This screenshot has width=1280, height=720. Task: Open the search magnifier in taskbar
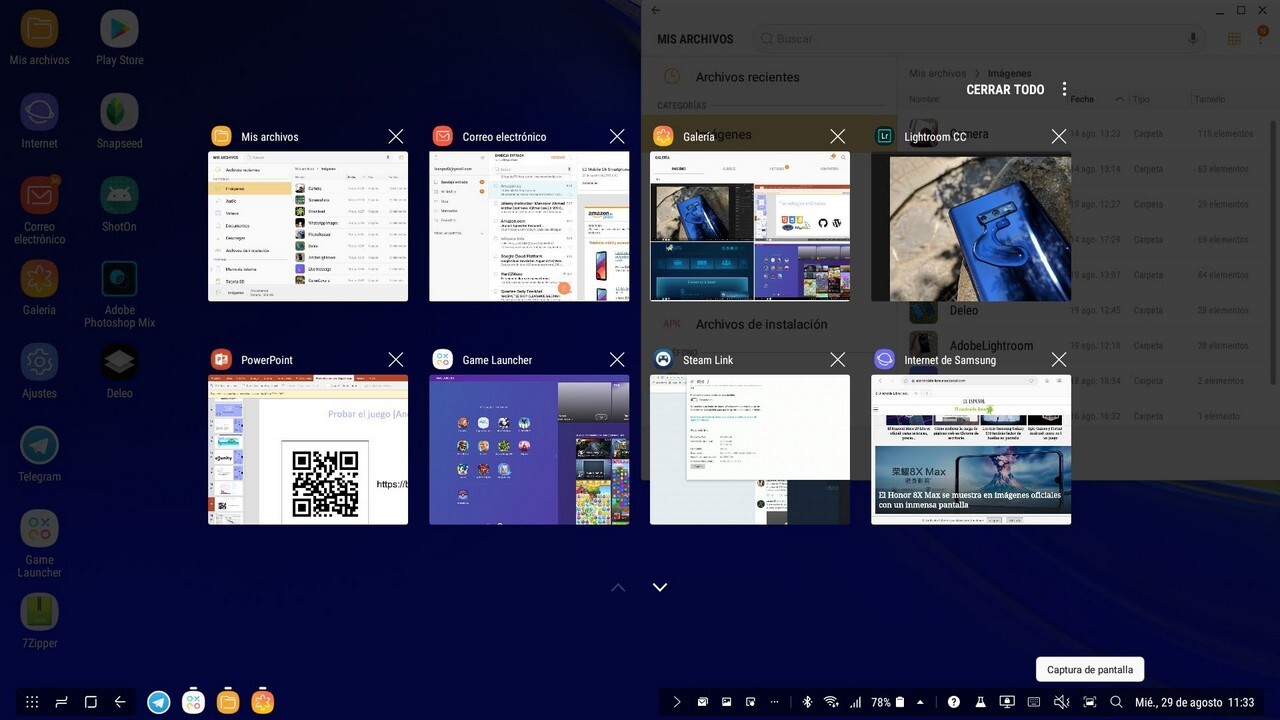tap(1117, 702)
